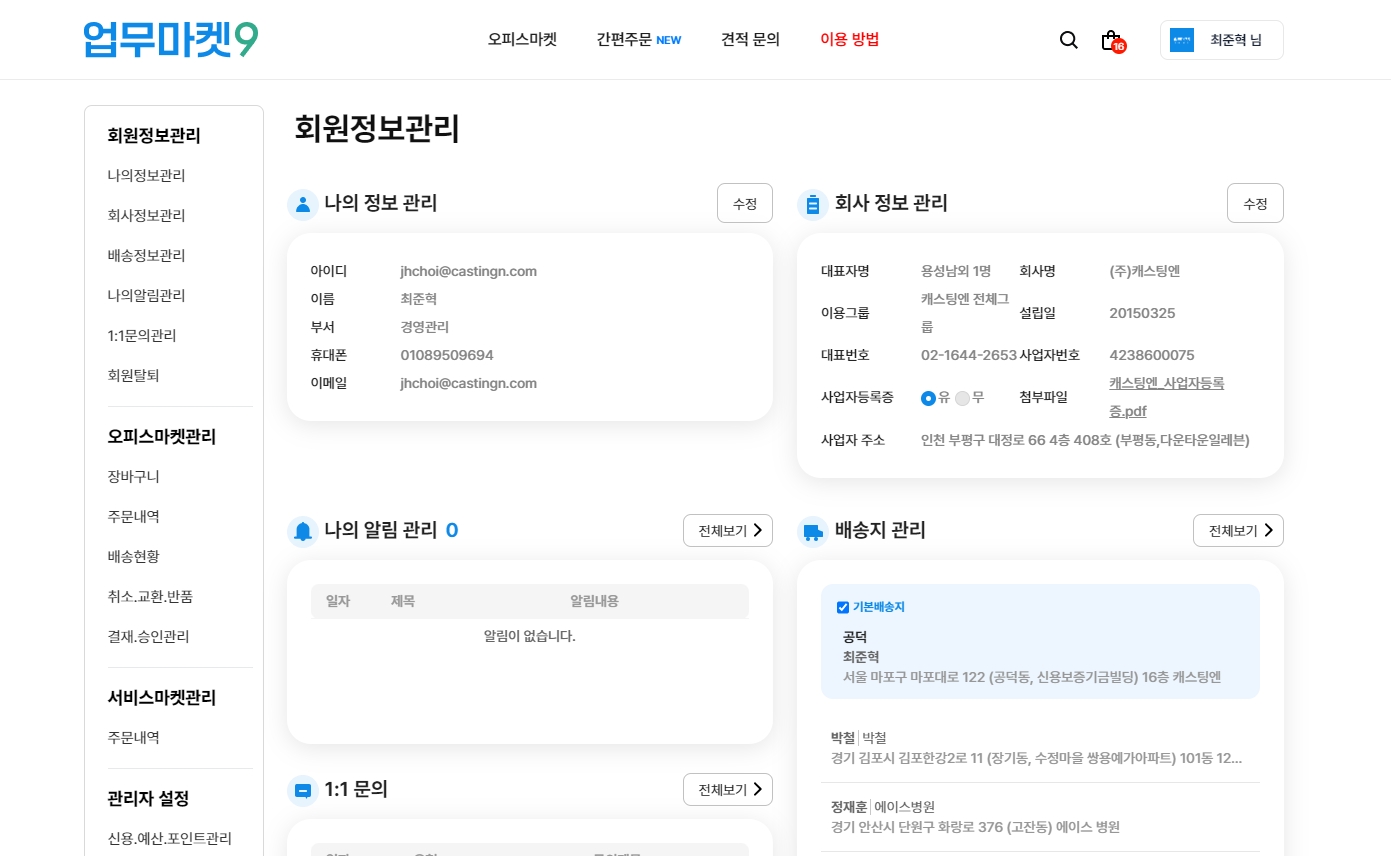This screenshot has width=1391, height=856.
Task: Click the 업무마켓9 logo
Action: [171, 40]
